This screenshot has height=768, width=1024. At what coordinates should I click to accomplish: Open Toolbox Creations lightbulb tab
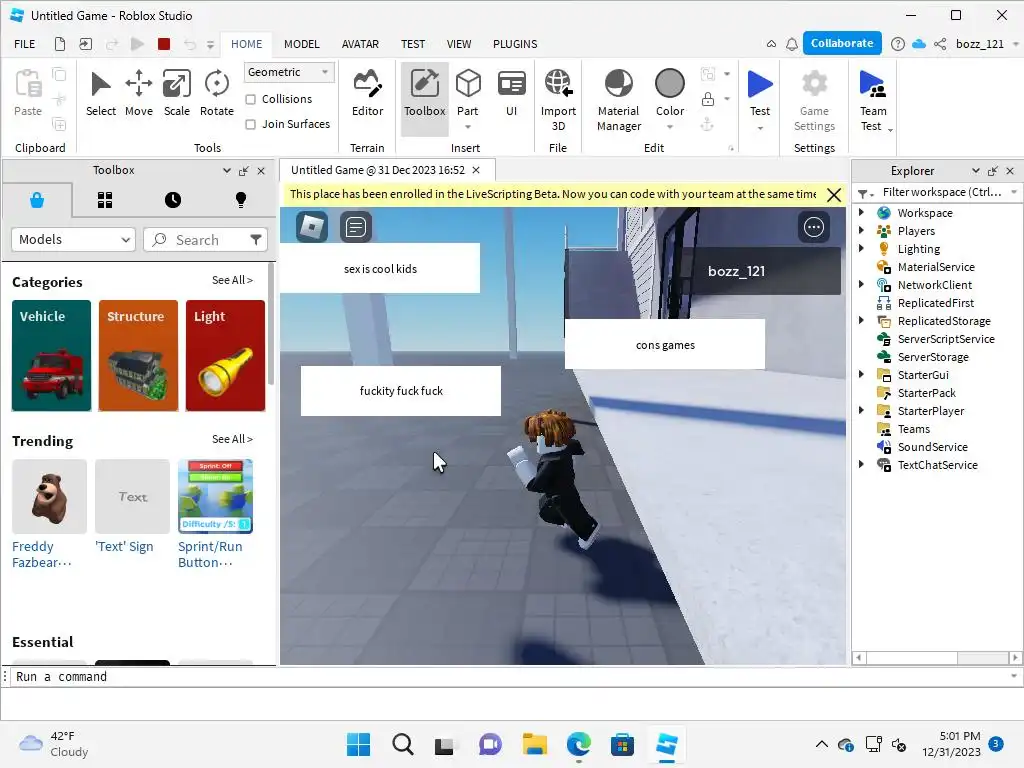240,200
